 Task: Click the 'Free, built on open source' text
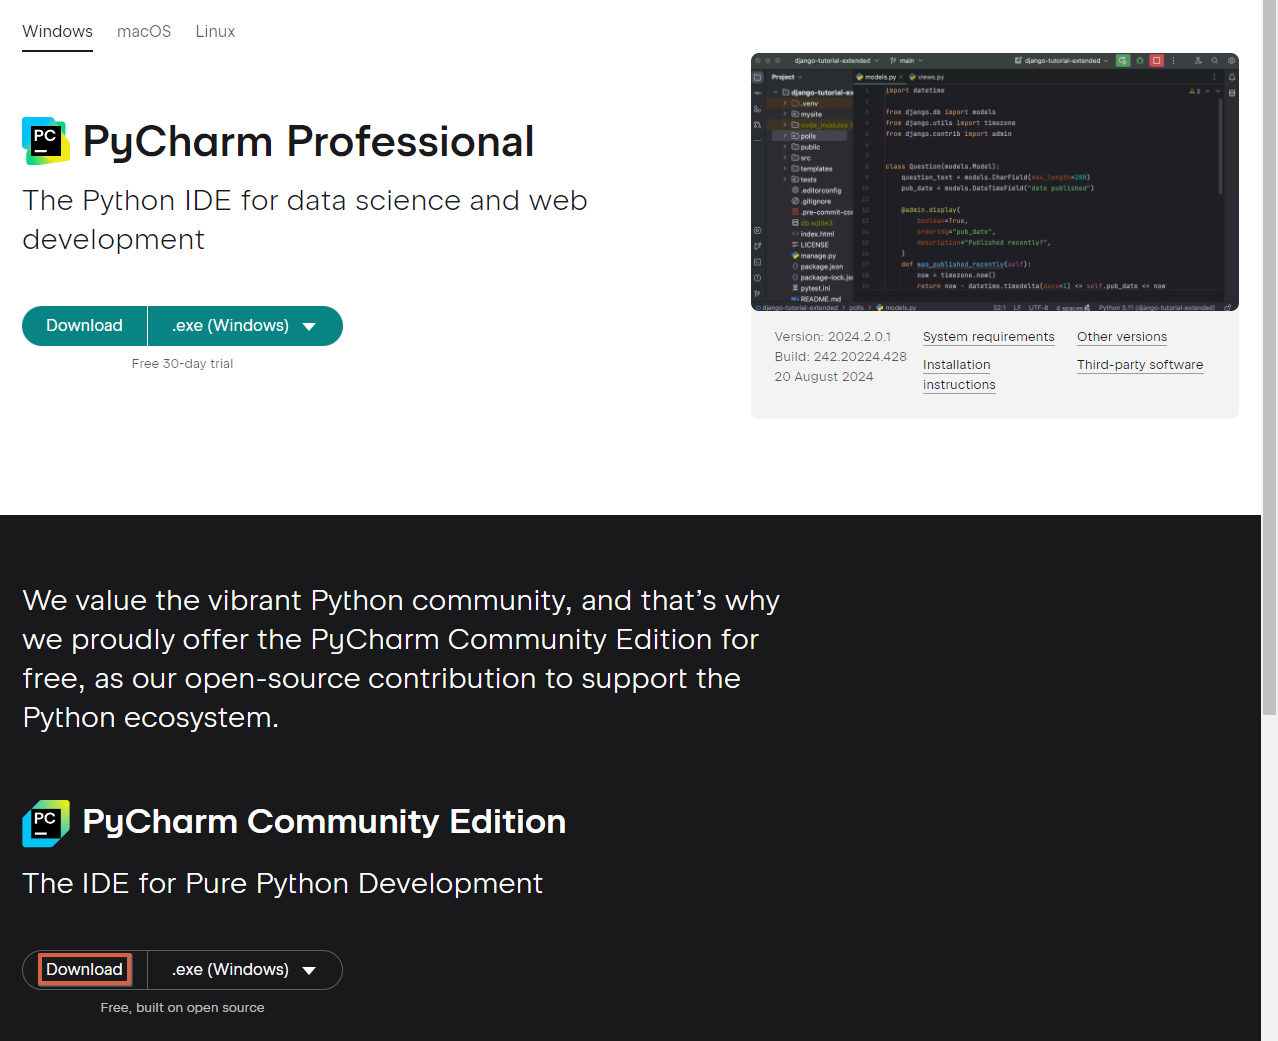pos(182,1008)
